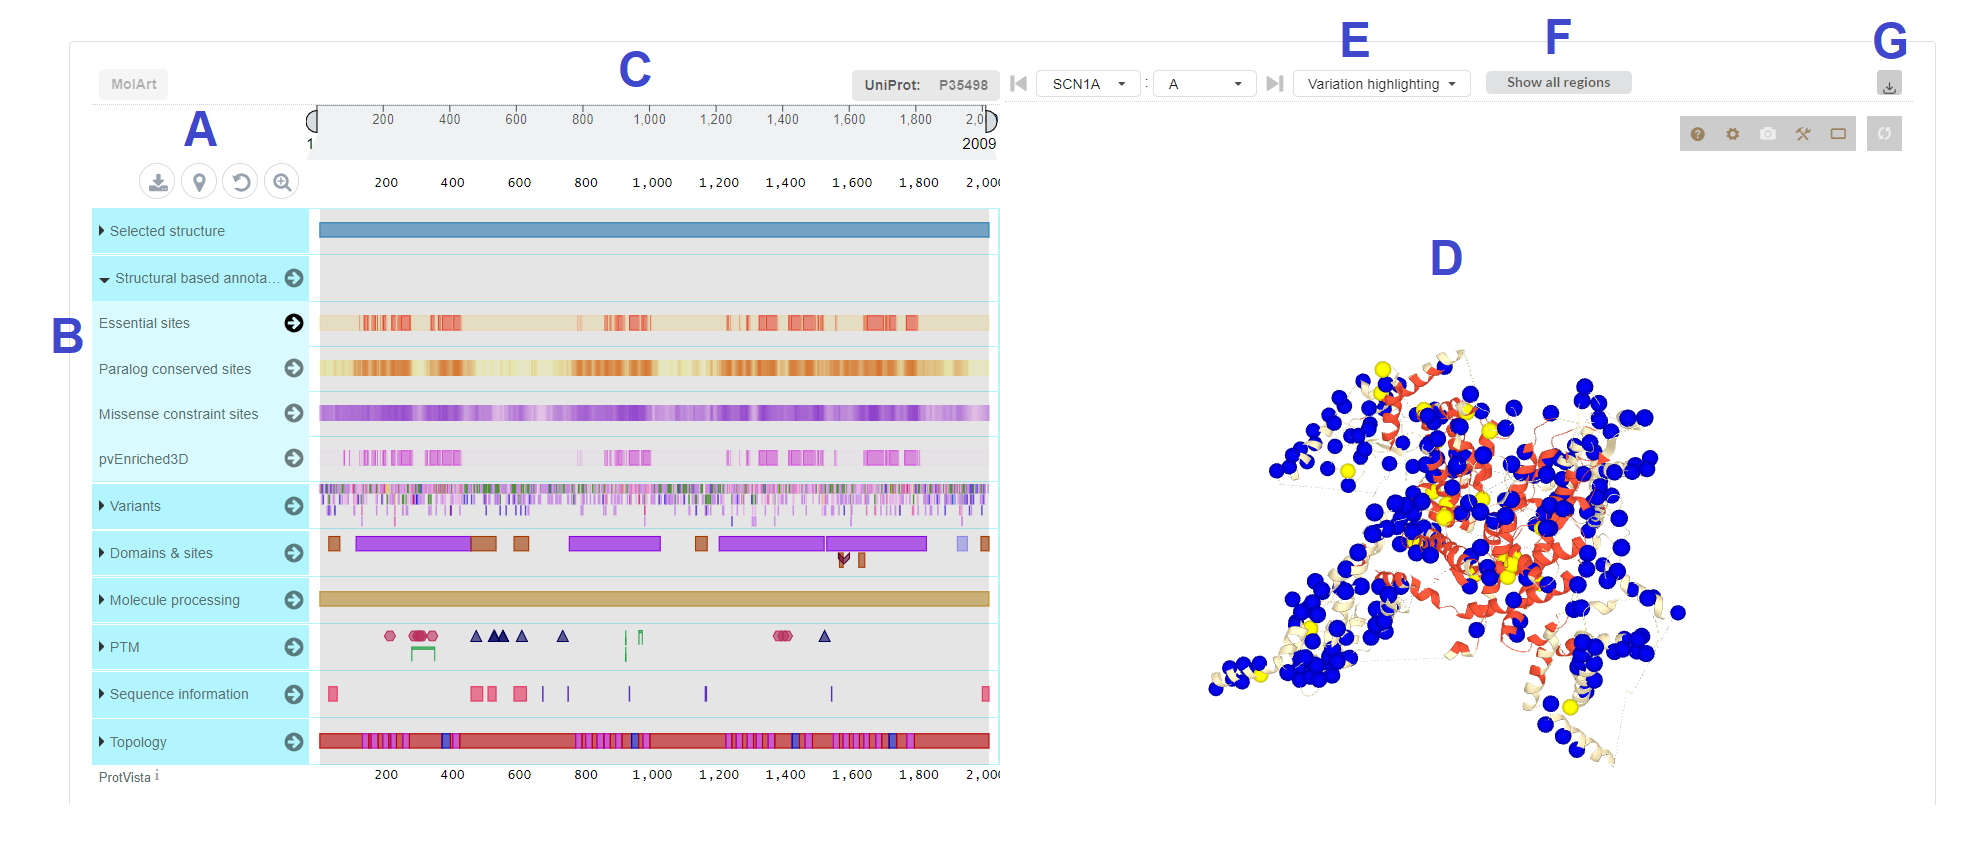Open the hammer-and-wrench controls panel
This screenshot has width=1972, height=855.
pos(1803,134)
